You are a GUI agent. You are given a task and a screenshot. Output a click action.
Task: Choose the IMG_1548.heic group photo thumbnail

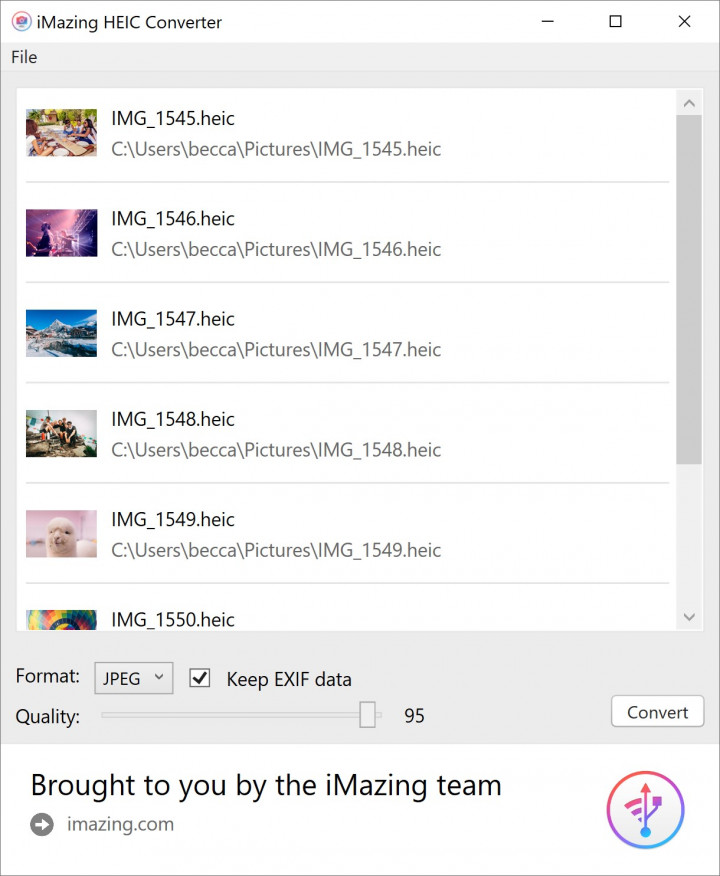pyautogui.click(x=61, y=433)
